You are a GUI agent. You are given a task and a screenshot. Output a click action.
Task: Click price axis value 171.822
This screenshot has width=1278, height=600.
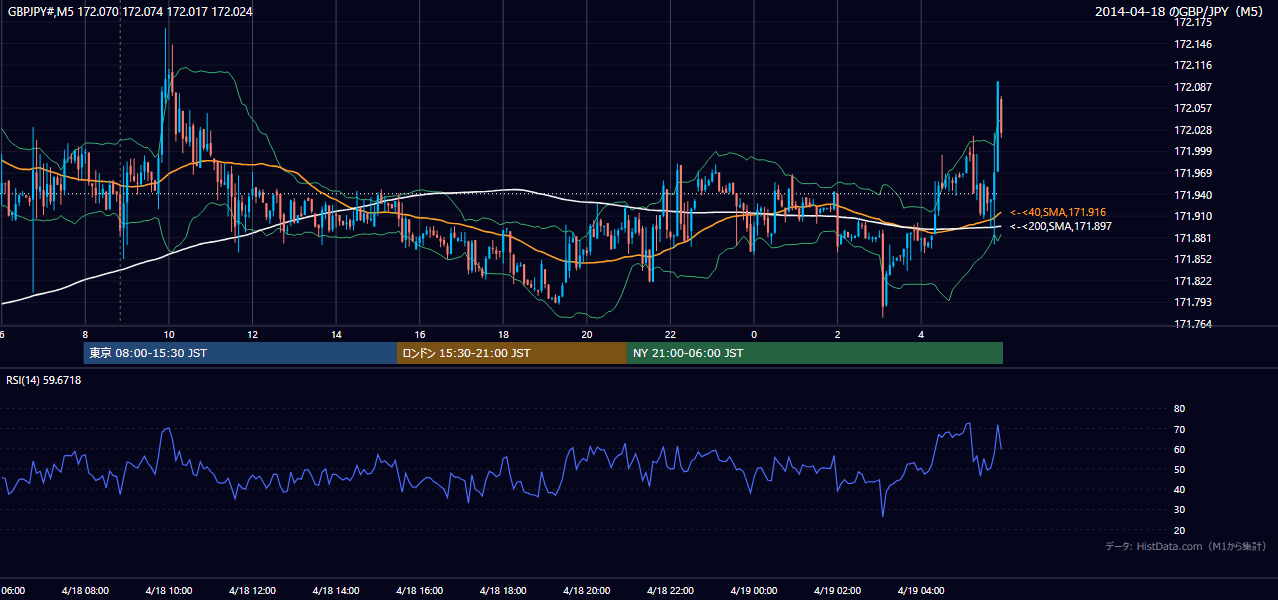click(1193, 281)
